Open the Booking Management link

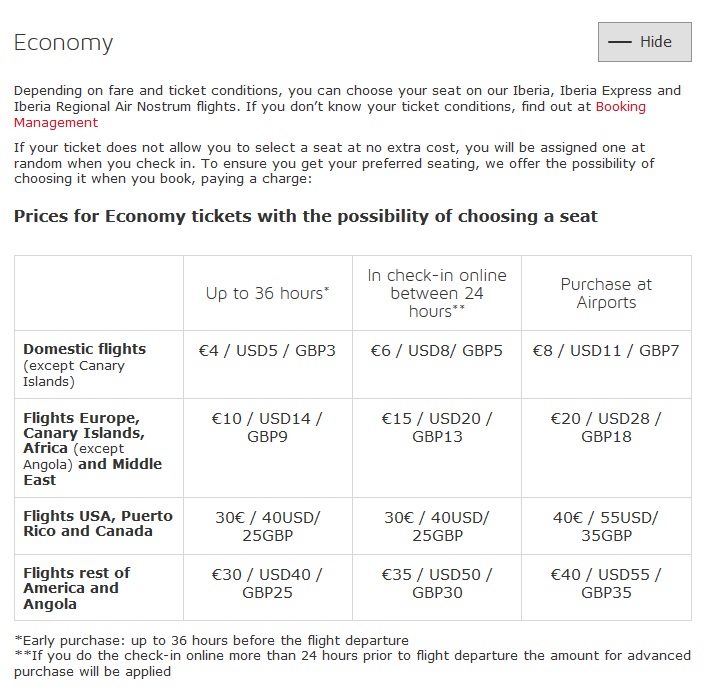pyautogui.click(x=329, y=115)
